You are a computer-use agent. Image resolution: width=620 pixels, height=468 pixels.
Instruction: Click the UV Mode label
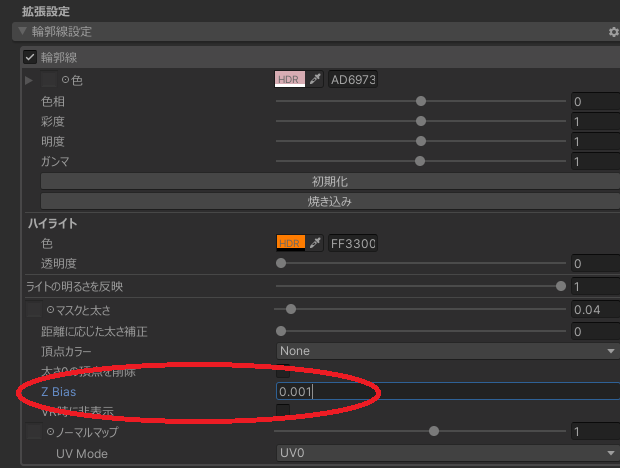click(x=82, y=453)
